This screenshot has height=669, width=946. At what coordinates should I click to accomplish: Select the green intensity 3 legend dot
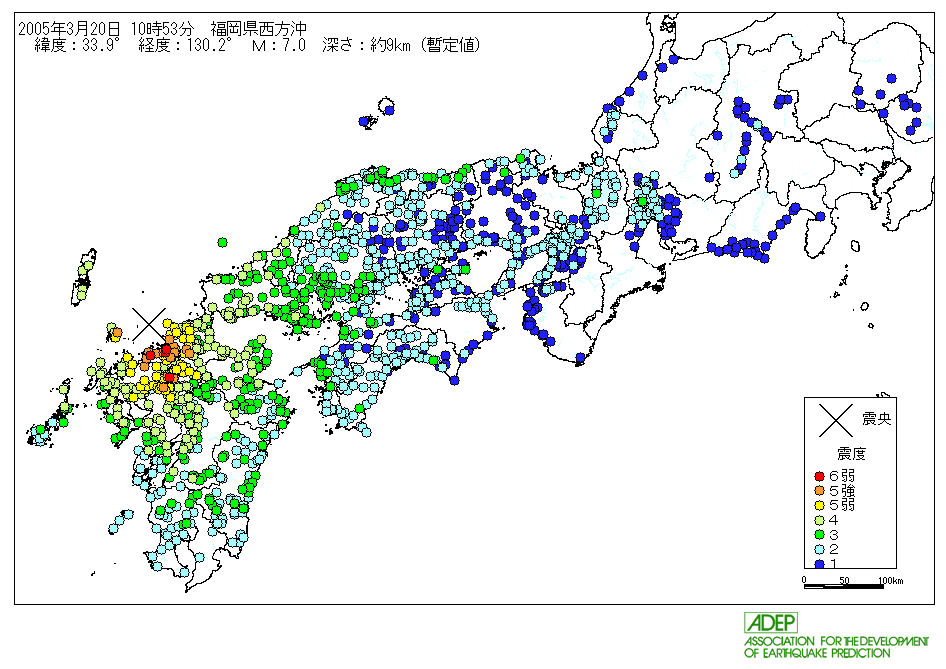(819, 535)
